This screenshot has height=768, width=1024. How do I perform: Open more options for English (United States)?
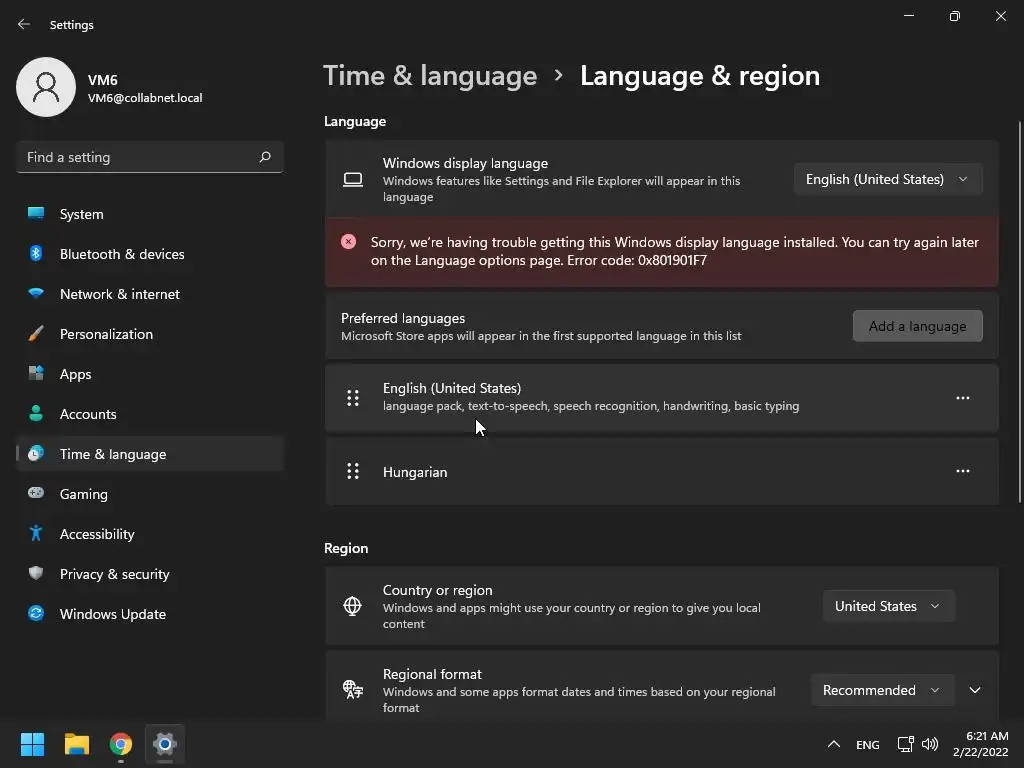click(963, 398)
